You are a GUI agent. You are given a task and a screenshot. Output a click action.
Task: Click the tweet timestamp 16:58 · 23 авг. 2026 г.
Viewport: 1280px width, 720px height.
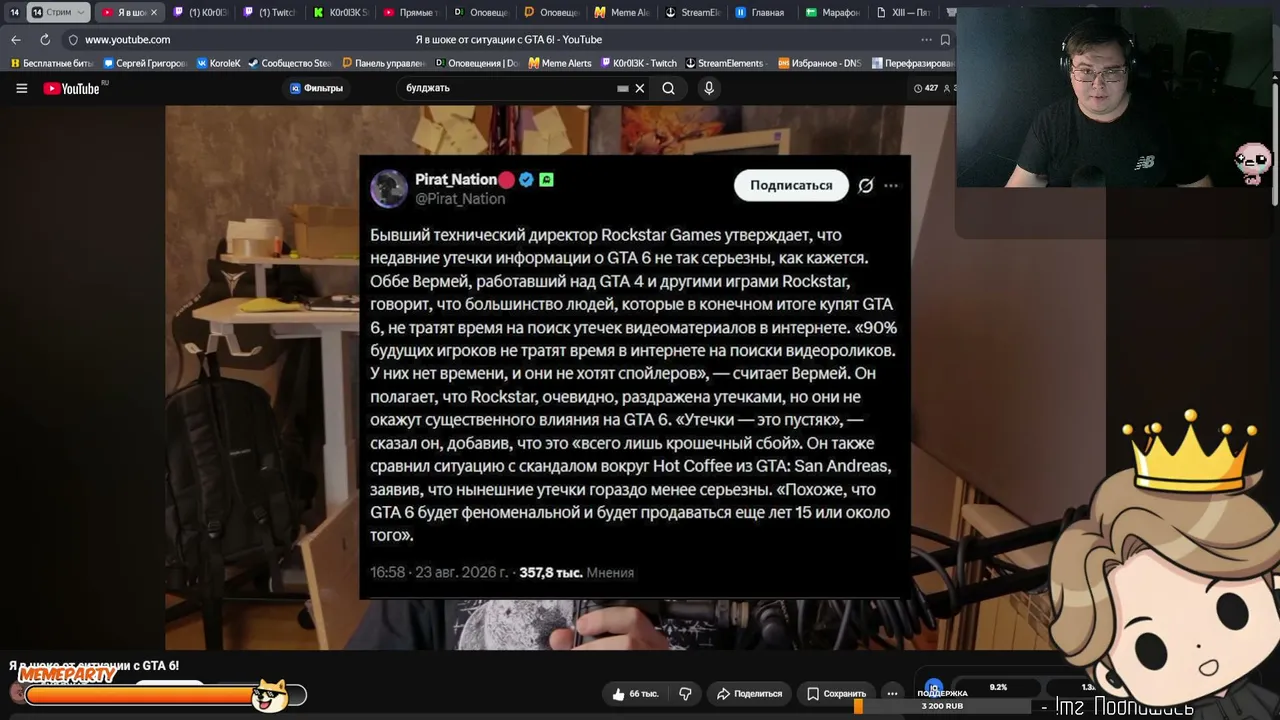pyautogui.click(x=440, y=573)
